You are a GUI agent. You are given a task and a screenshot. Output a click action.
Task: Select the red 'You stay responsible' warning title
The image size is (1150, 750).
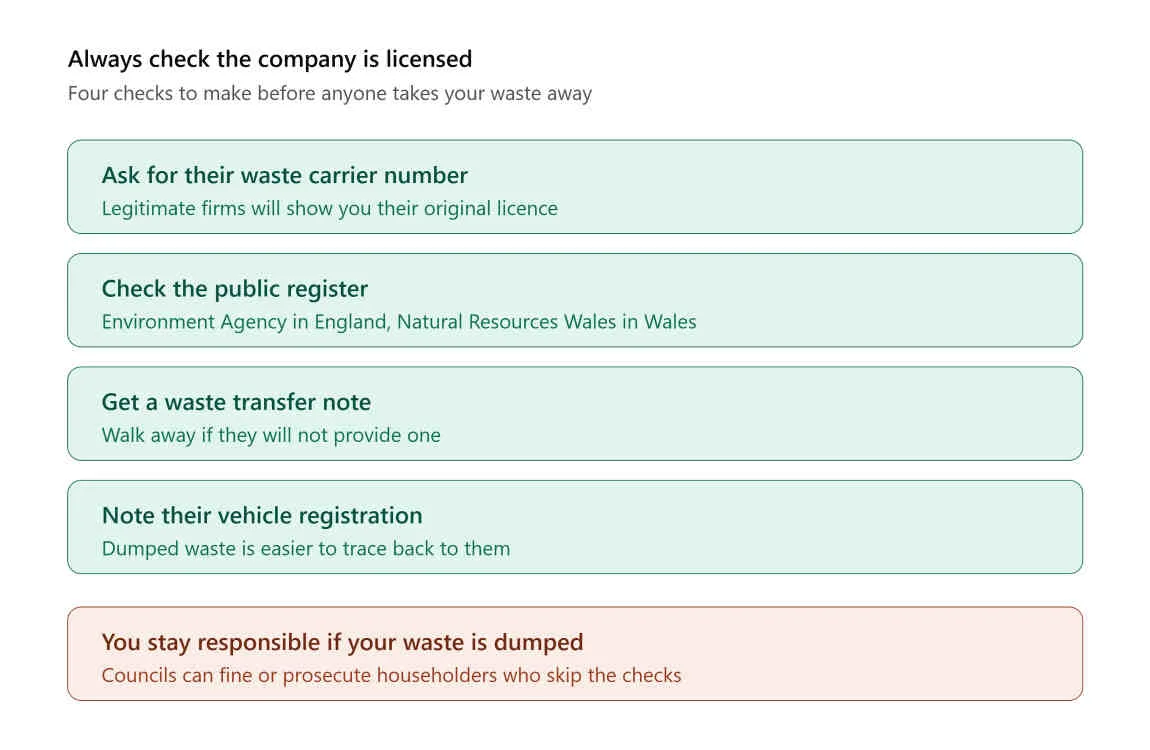point(343,642)
